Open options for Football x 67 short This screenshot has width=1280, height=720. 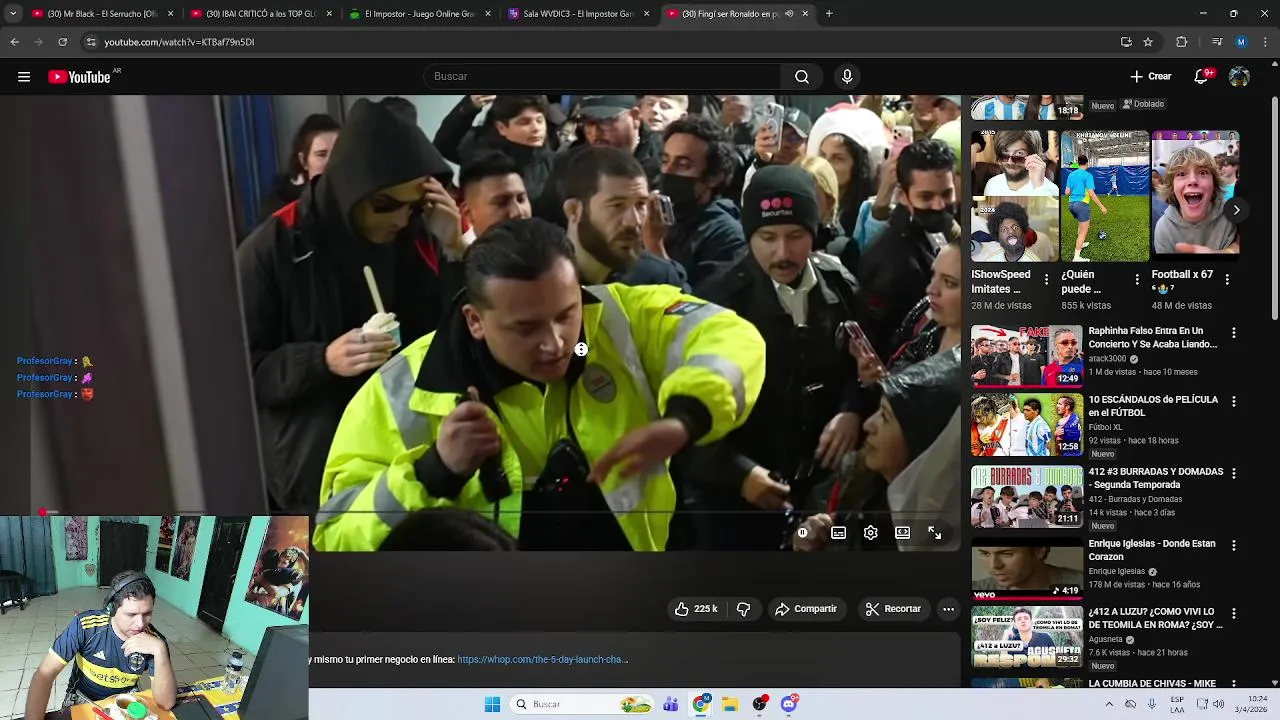coord(1227,280)
